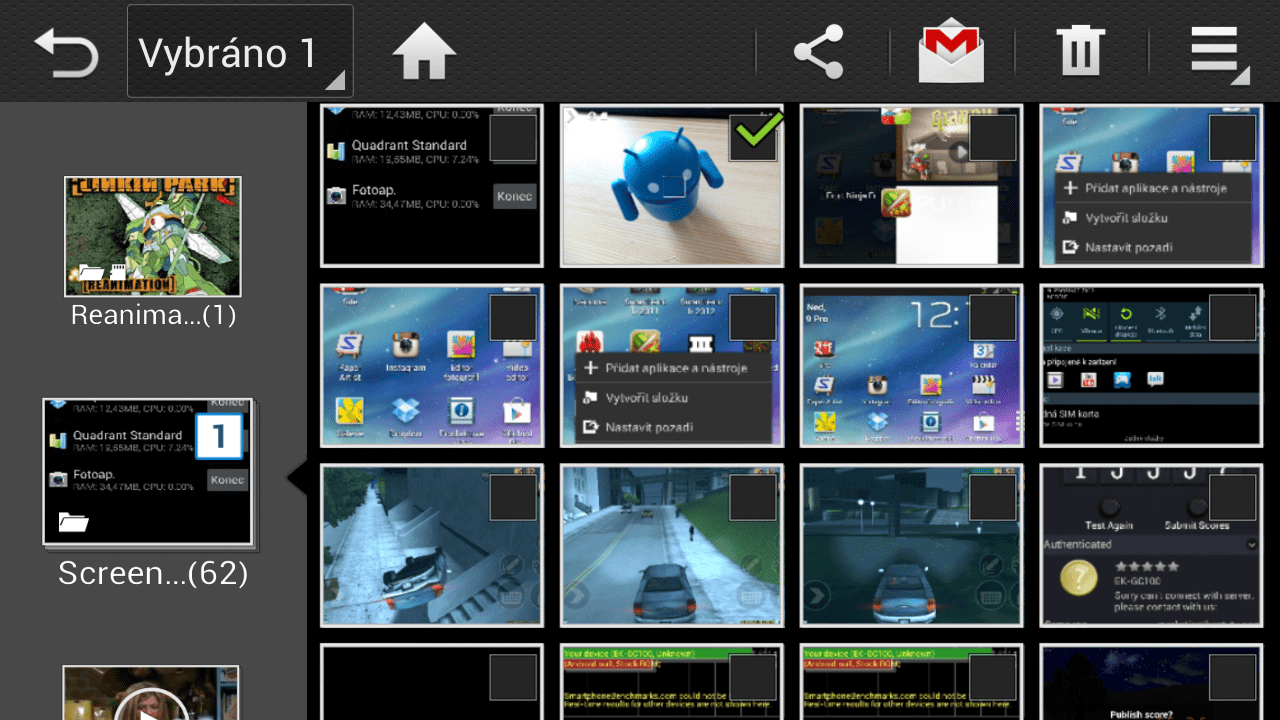Check the Fruit Ninja widget screenshot

993,137
